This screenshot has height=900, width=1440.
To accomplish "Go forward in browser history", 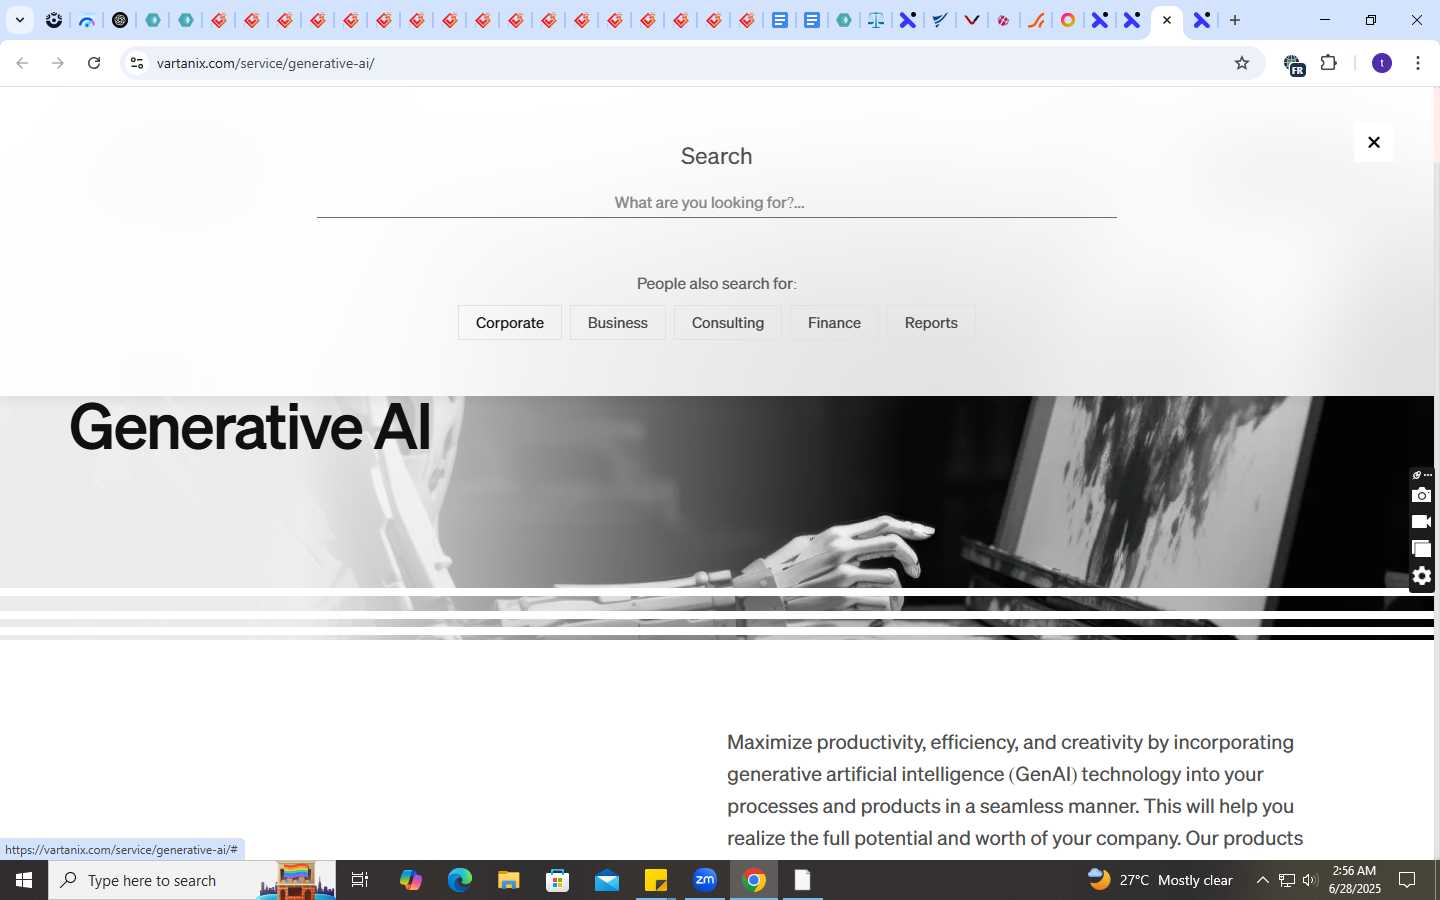I will 58,63.
